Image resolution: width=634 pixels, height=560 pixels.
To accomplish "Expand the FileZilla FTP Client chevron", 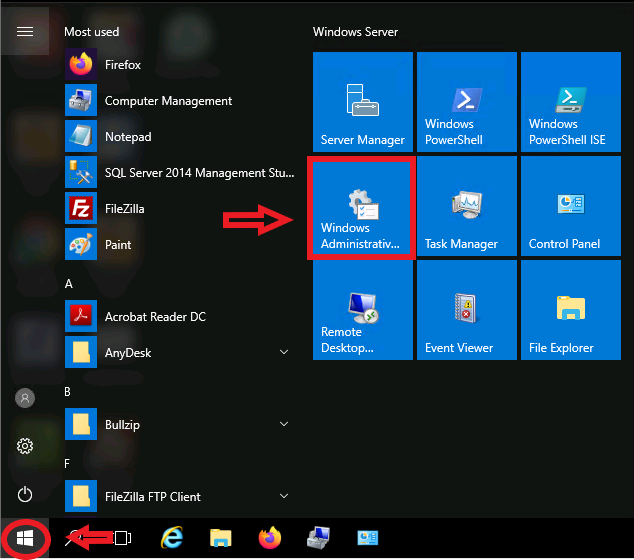I will click(x=284, y=496).
